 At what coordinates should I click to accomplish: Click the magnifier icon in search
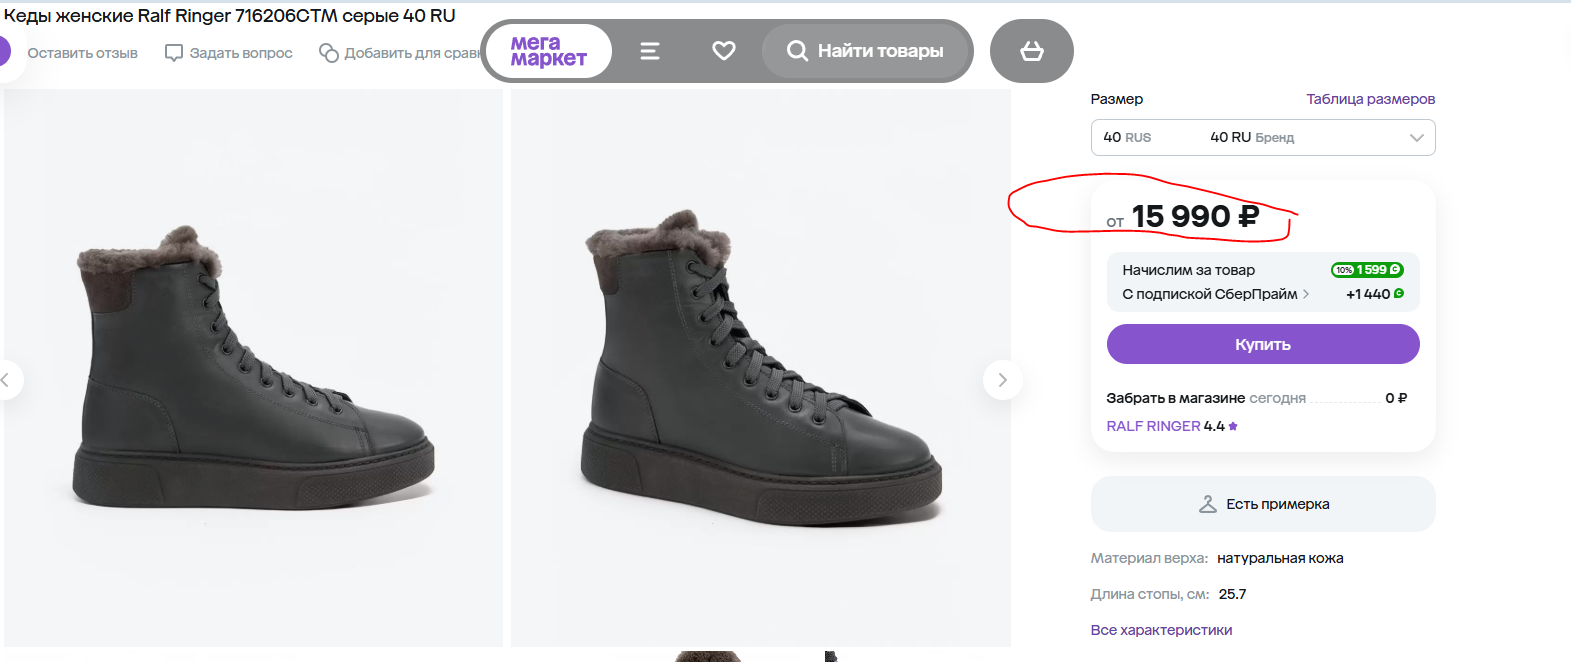coord(797,51)
